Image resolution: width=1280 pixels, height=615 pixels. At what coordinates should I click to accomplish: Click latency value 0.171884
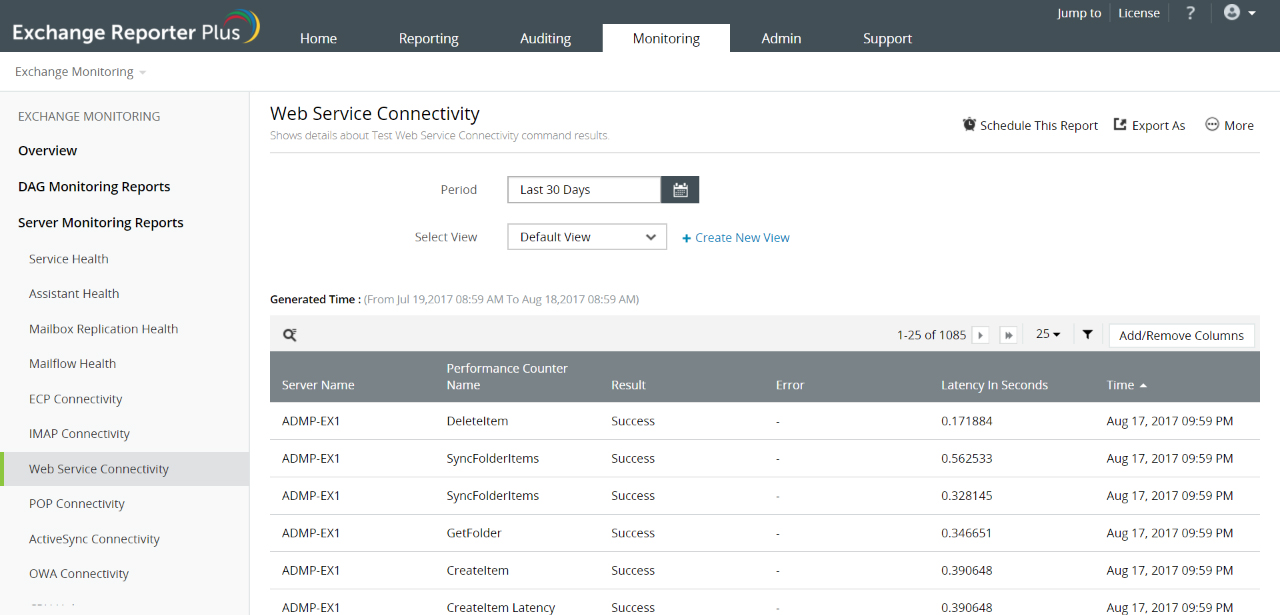[x=967, y=421]
